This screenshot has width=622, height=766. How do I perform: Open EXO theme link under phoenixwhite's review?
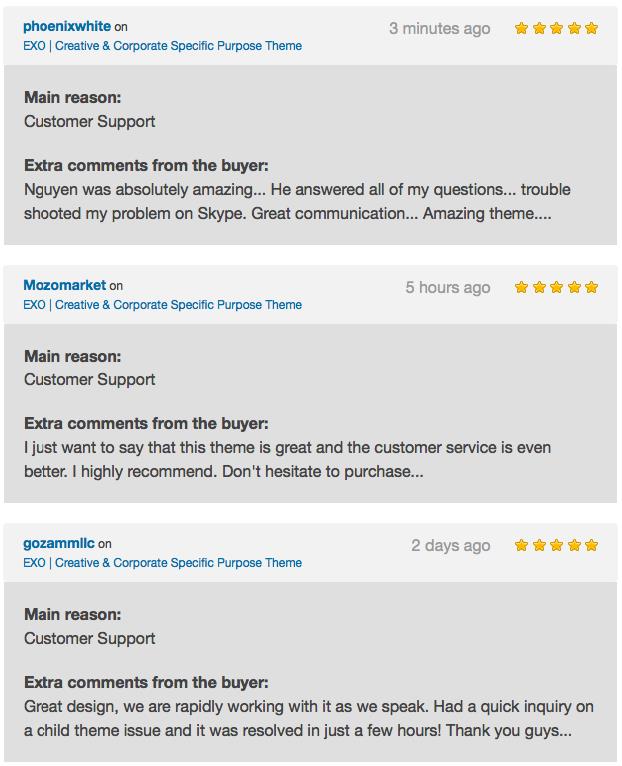(x=163, y=46)
